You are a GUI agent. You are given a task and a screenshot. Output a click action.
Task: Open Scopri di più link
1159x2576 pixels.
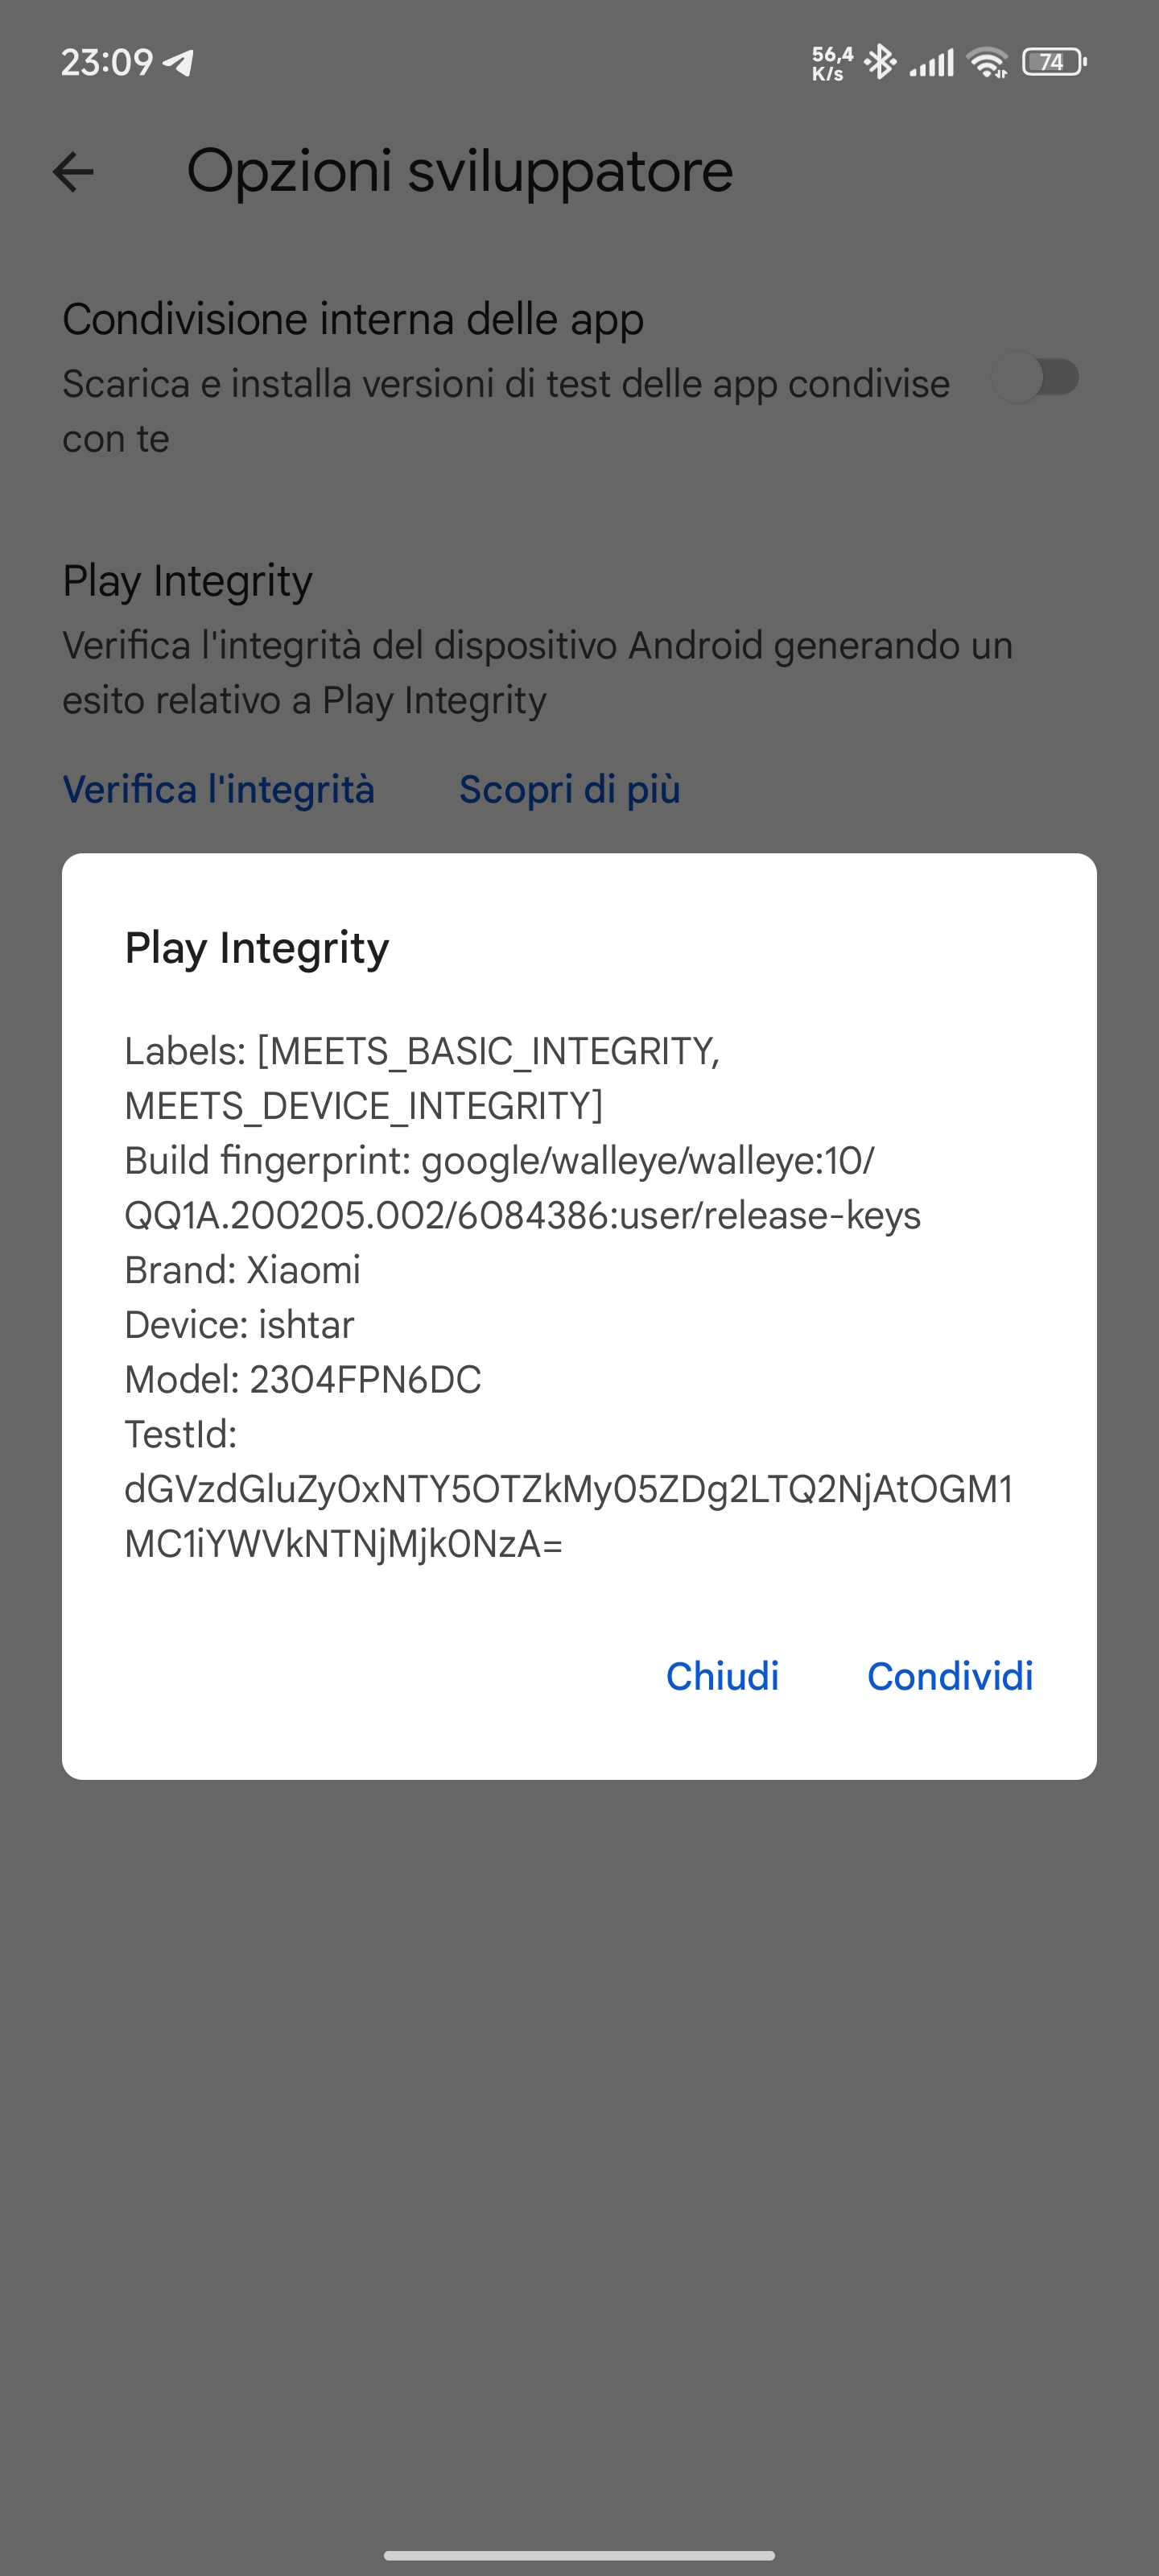coord(570,790)
